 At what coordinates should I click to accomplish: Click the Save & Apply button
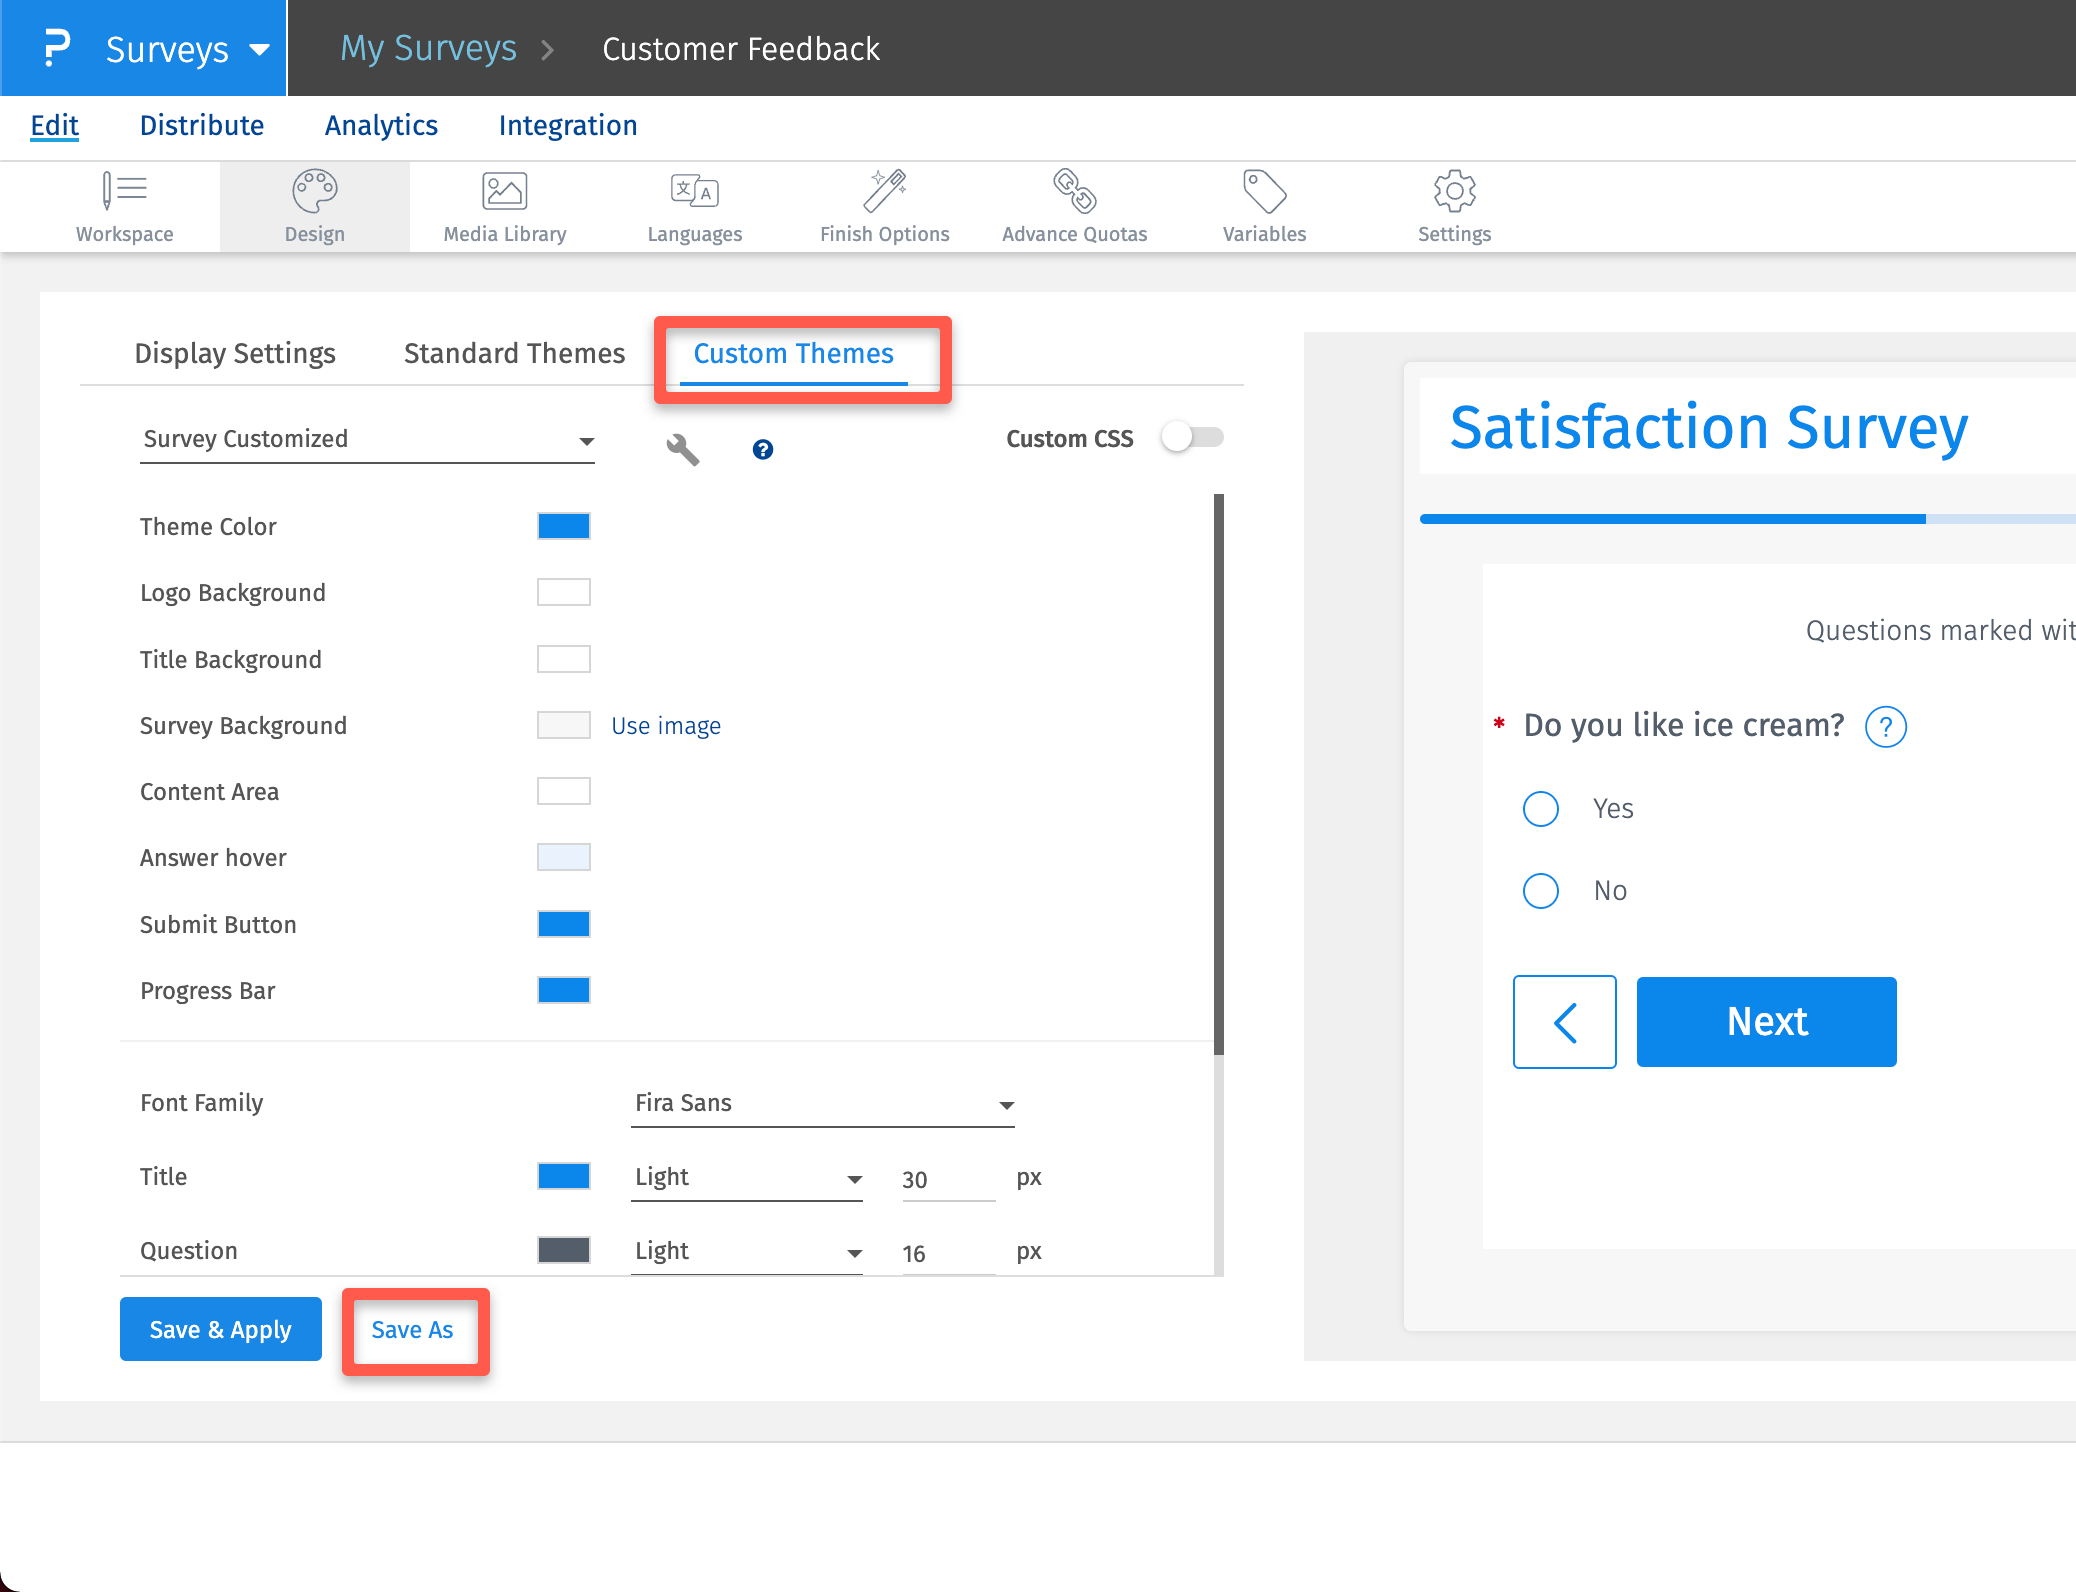(x=220, y=1329)
